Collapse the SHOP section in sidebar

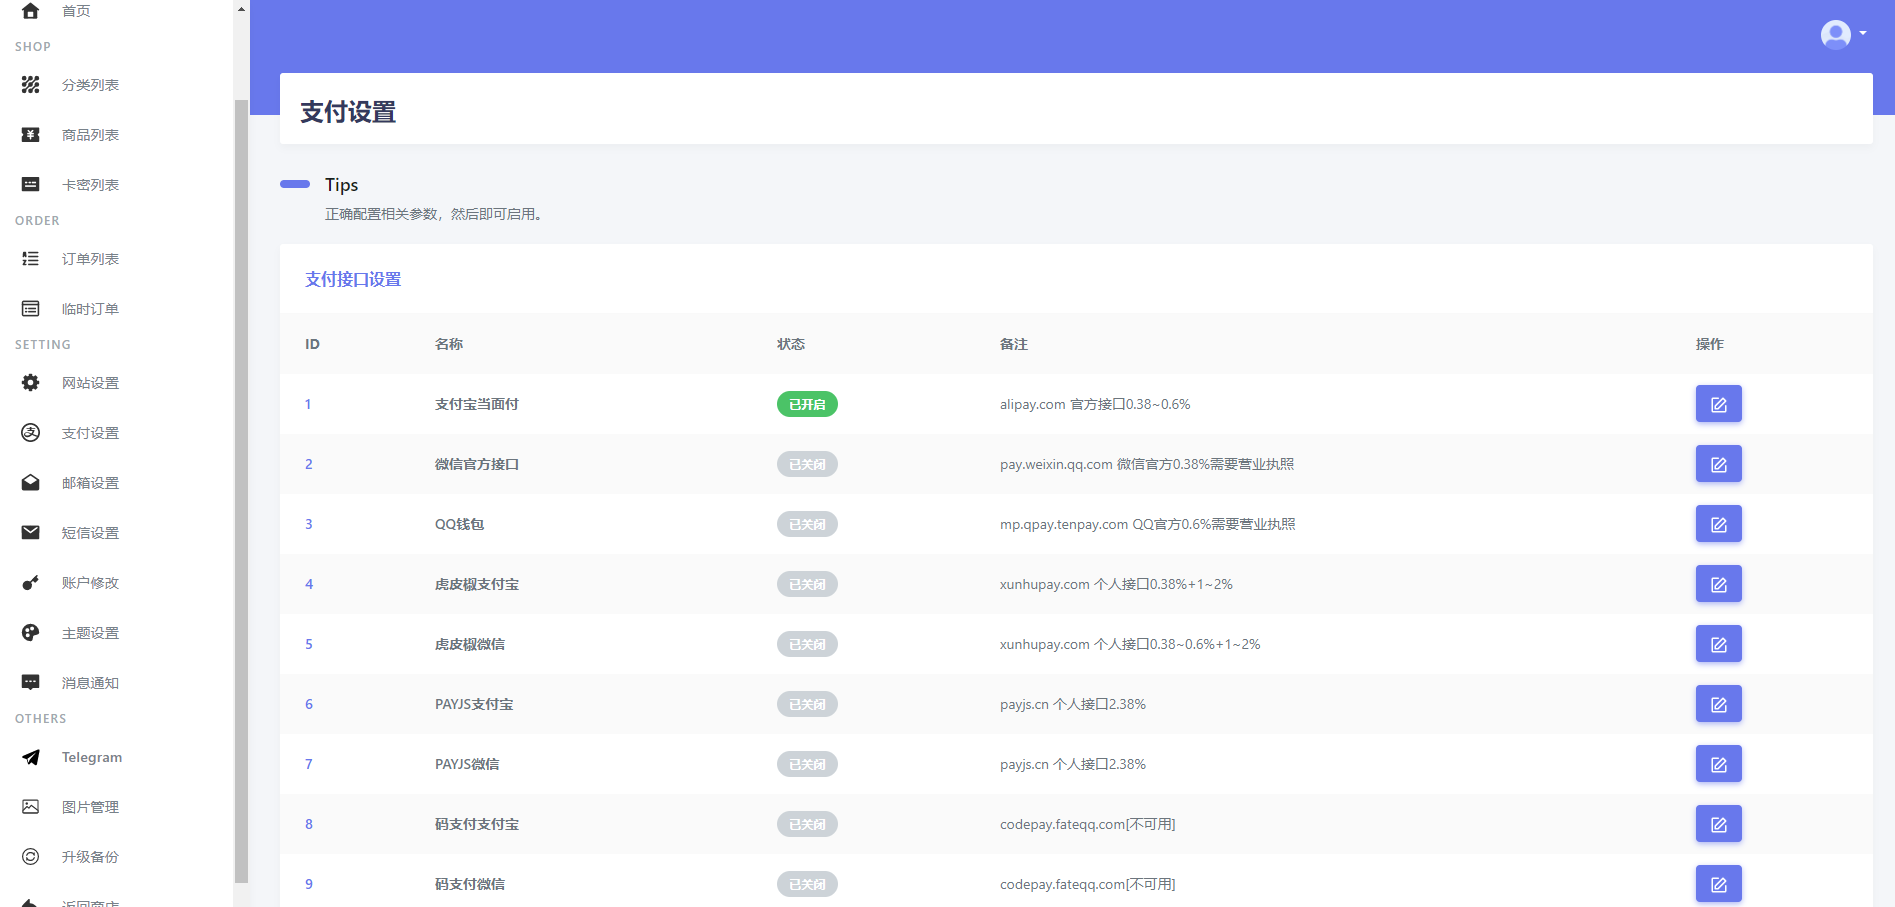32,46
